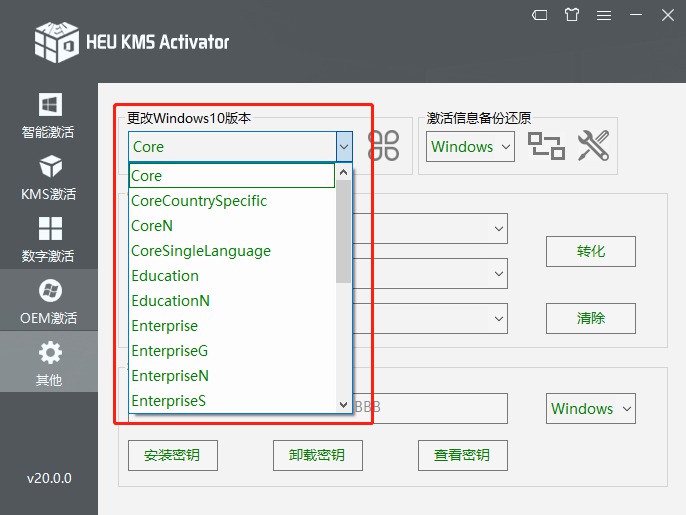The width and height of the screenshot is (686, 515).
Task: Switch to the OEM激活 tab
Action: coord(49,300)
